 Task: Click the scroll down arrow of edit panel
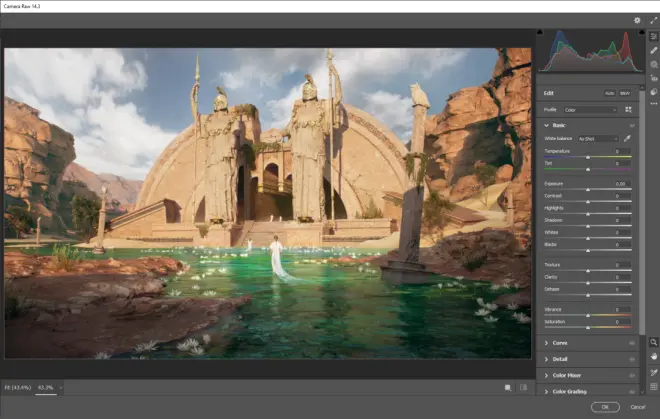click(641, 392)
